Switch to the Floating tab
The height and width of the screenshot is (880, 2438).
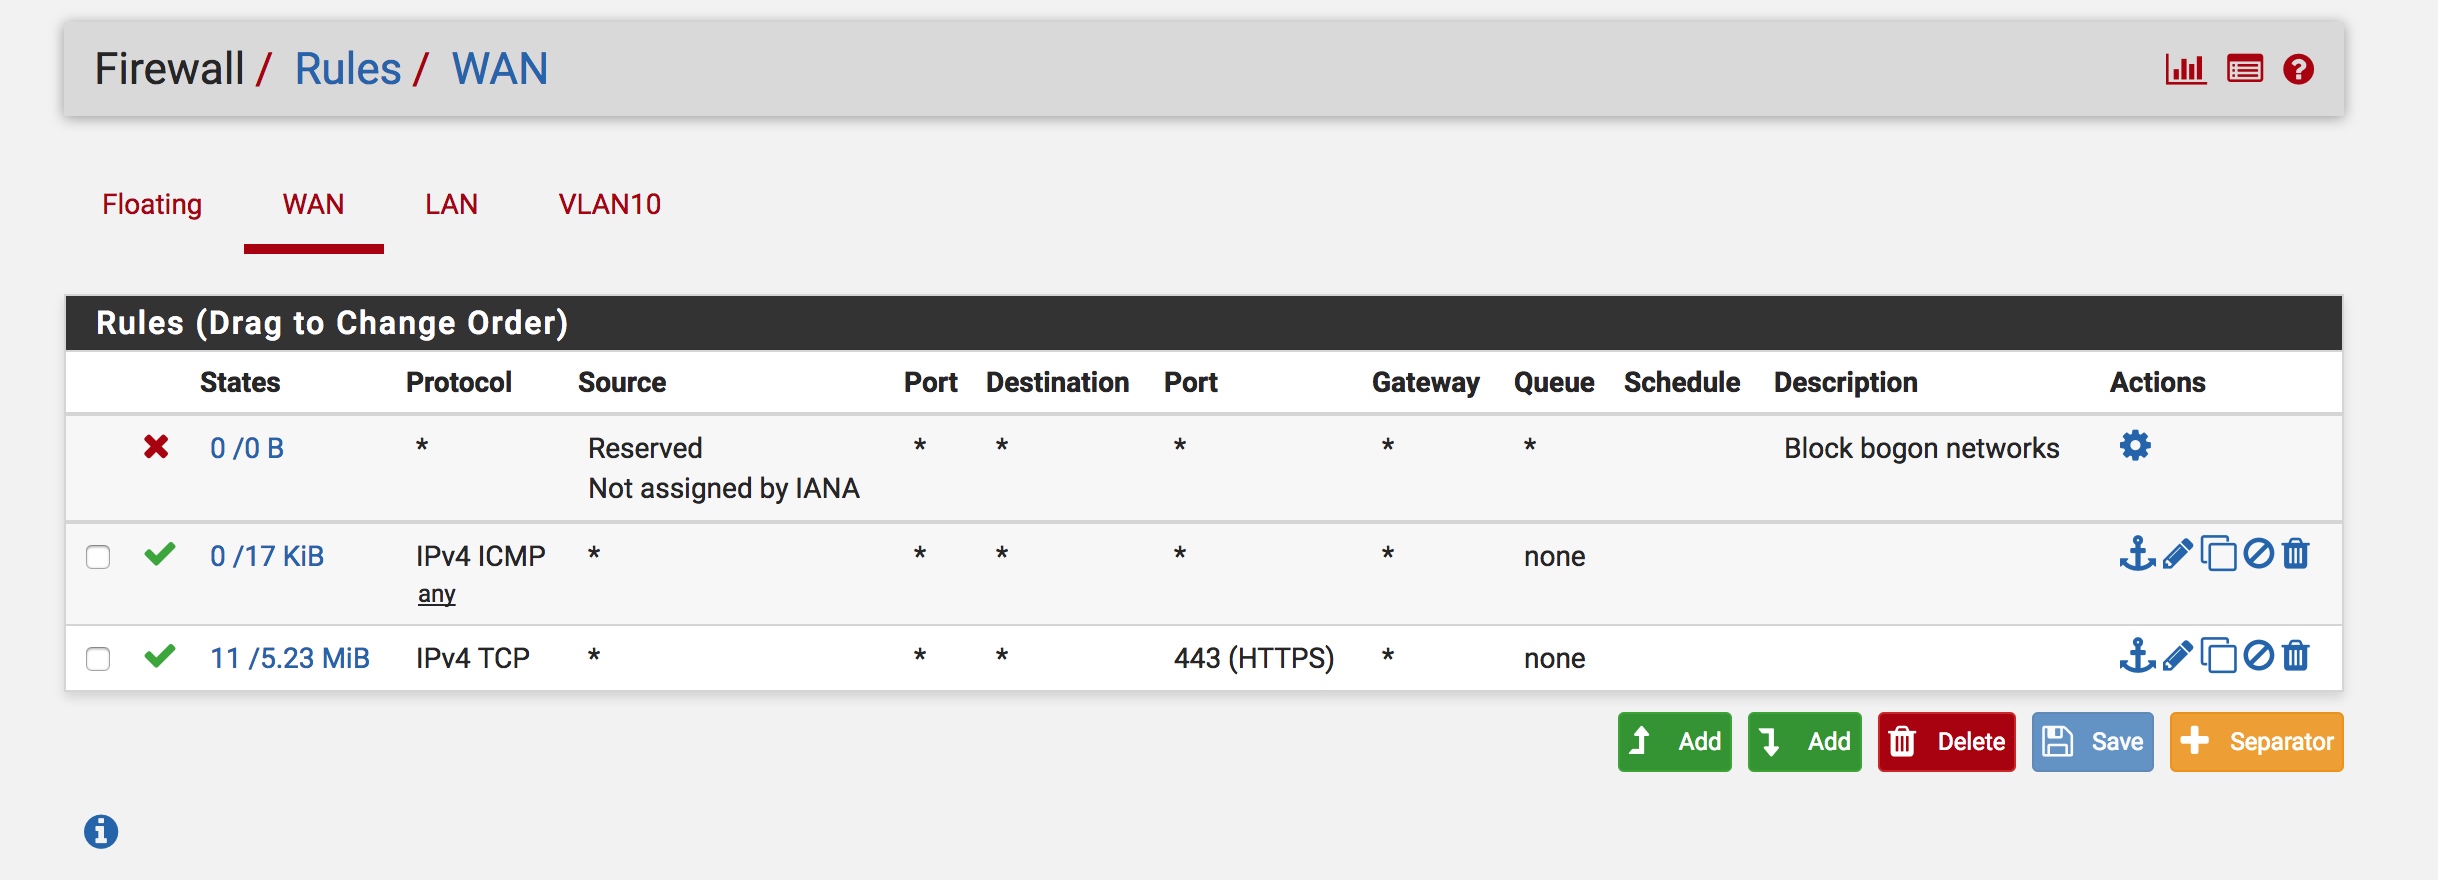coord(152,205)
